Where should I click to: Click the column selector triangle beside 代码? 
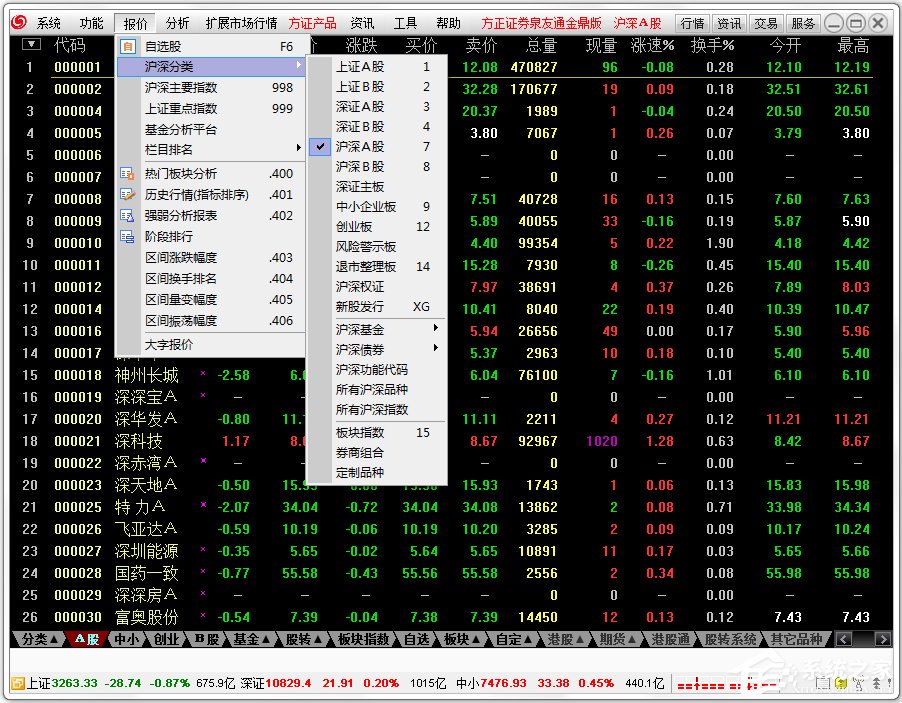[x=31, y=44]
